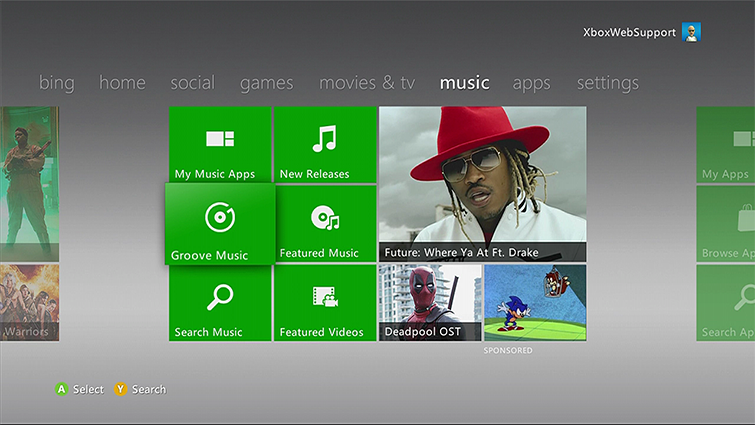Go to the home tab

(122, 83)
